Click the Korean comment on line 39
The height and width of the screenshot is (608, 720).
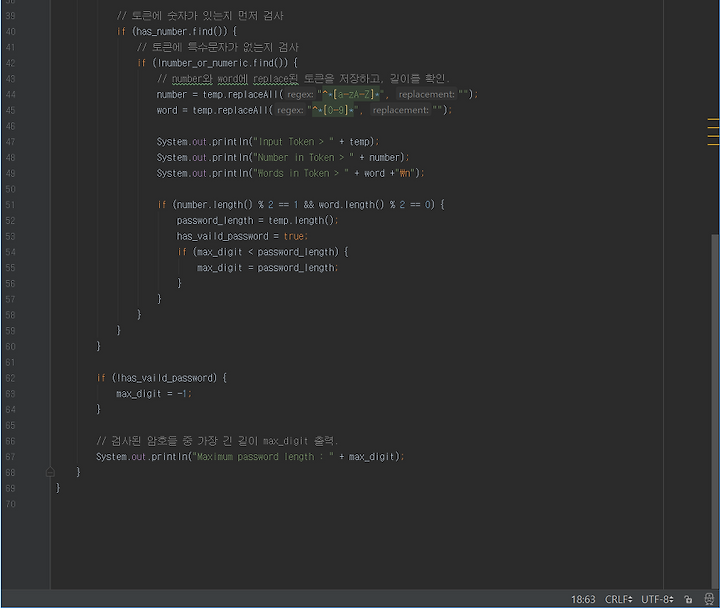tap(200, 16)
